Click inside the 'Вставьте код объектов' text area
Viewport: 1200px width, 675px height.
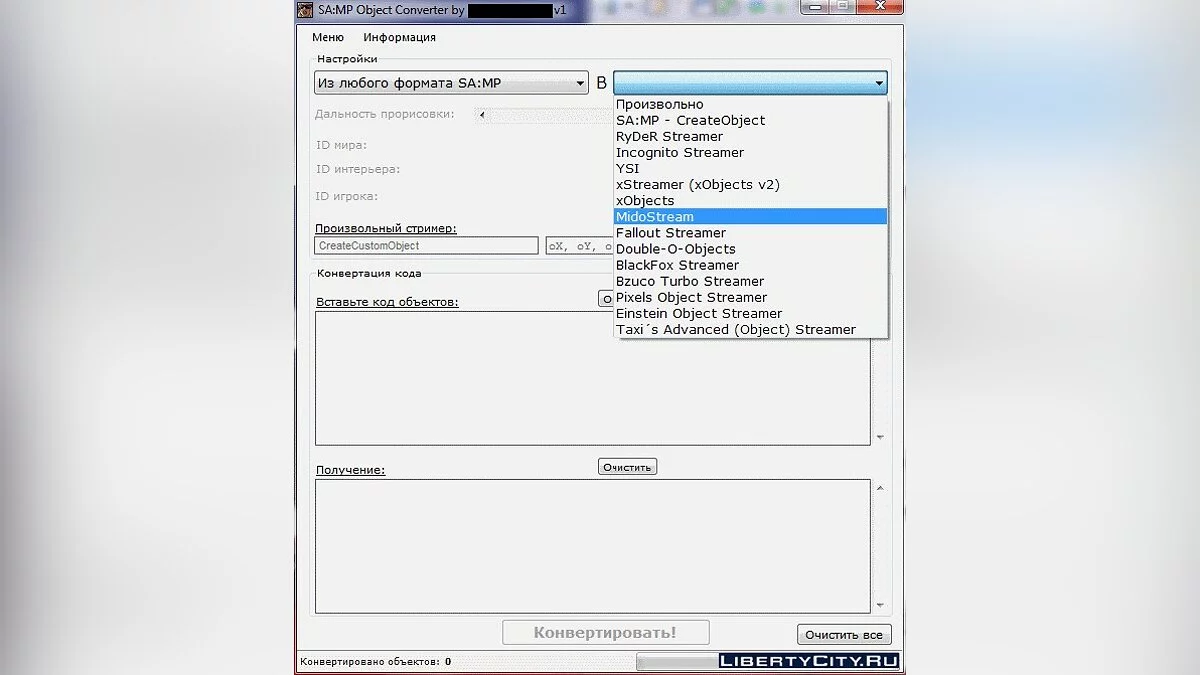tap(592, 378)
